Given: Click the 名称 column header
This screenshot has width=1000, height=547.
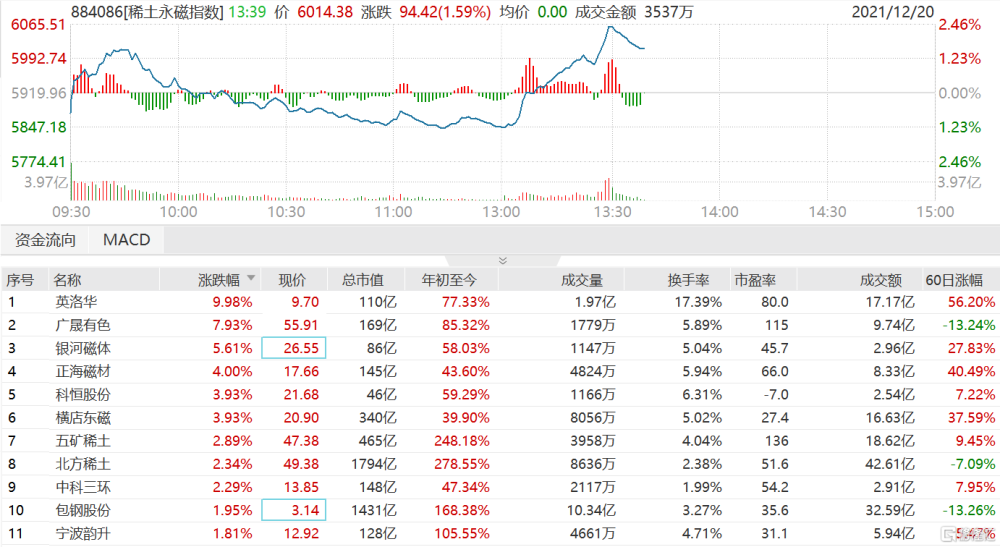Looking at the screenshot, I should [x=68, y=280].
